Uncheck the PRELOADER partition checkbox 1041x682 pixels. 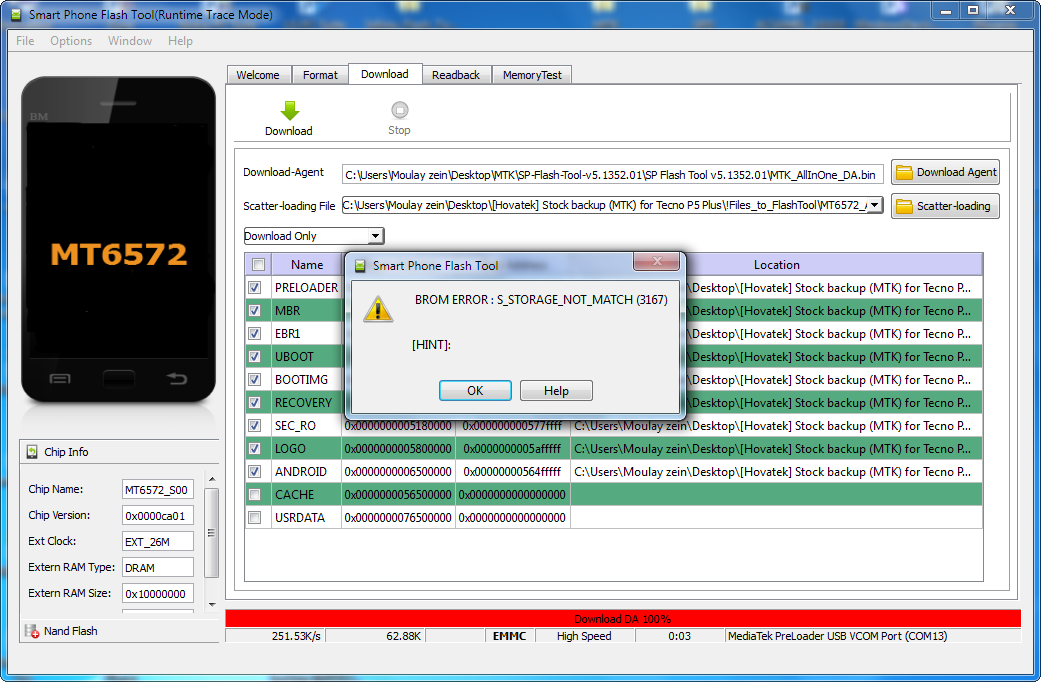254,288
